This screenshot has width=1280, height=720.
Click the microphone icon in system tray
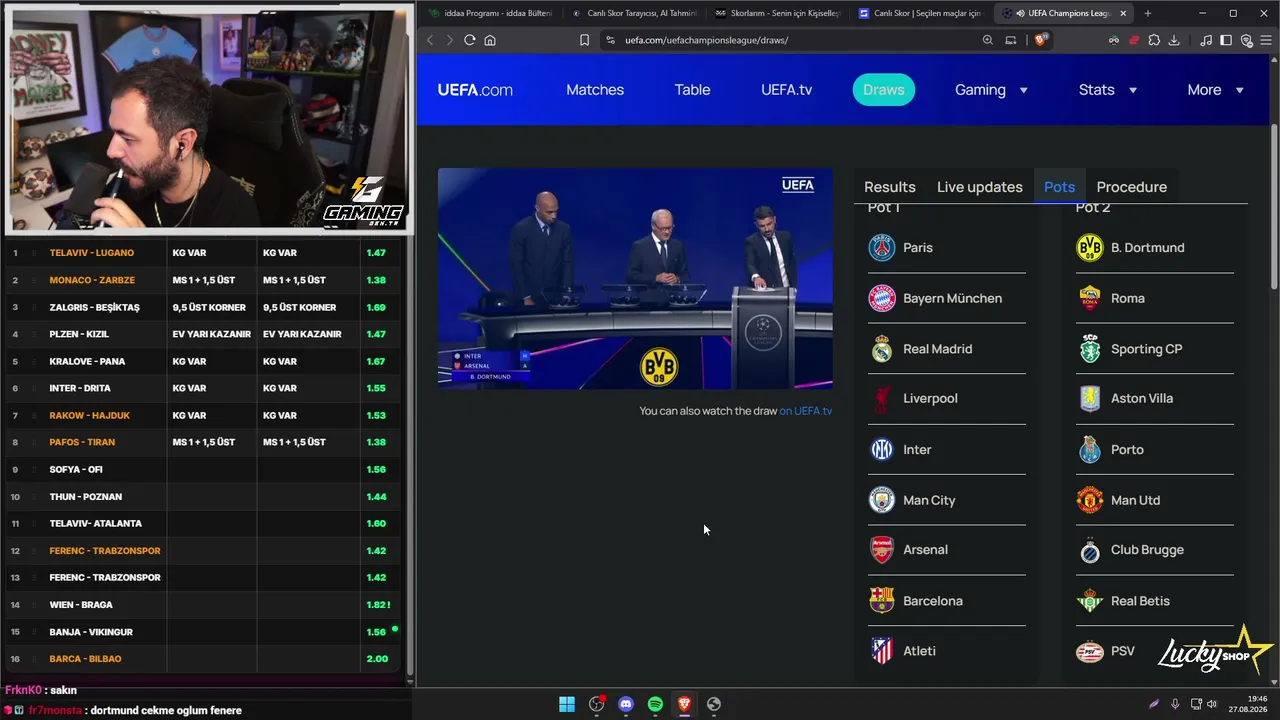pos(1175,704)
